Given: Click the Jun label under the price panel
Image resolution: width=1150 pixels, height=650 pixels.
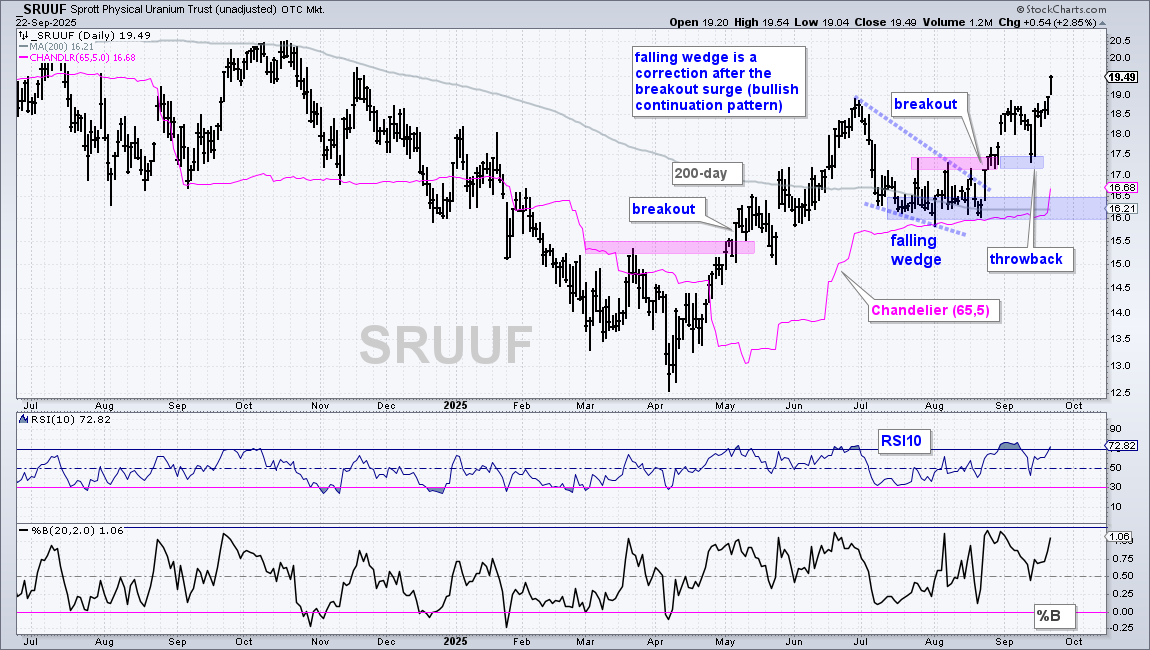Looking at the screenshot, I should (794, 406).
